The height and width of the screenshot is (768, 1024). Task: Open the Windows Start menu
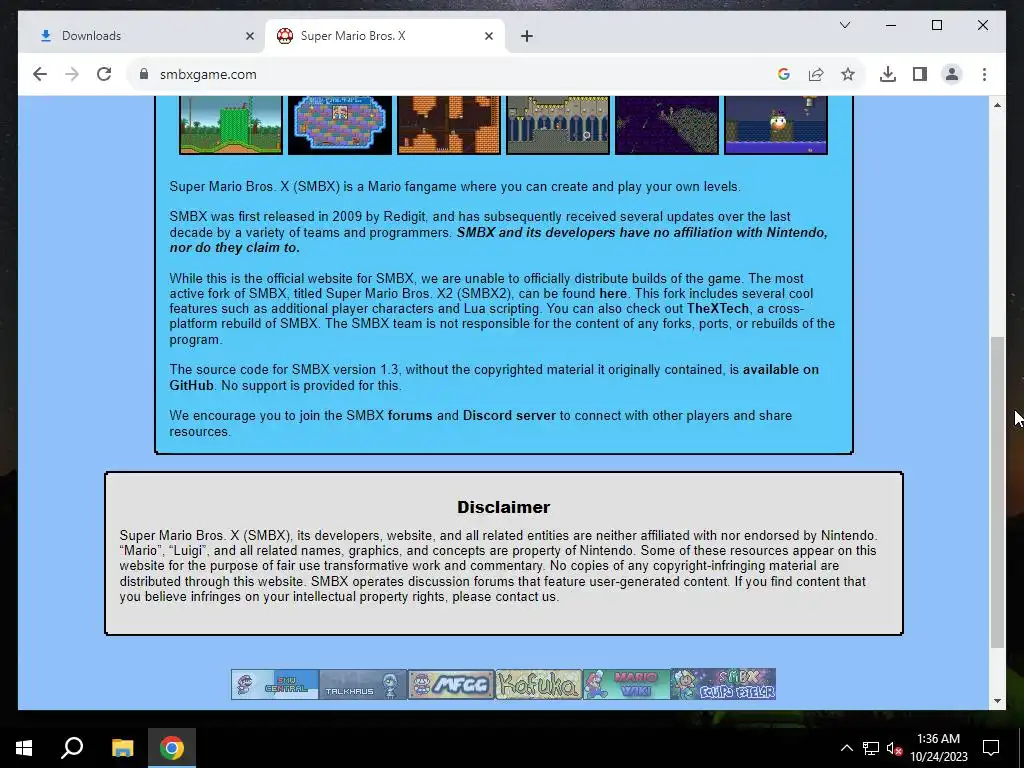pyautogui.click(x=24, y=748)
